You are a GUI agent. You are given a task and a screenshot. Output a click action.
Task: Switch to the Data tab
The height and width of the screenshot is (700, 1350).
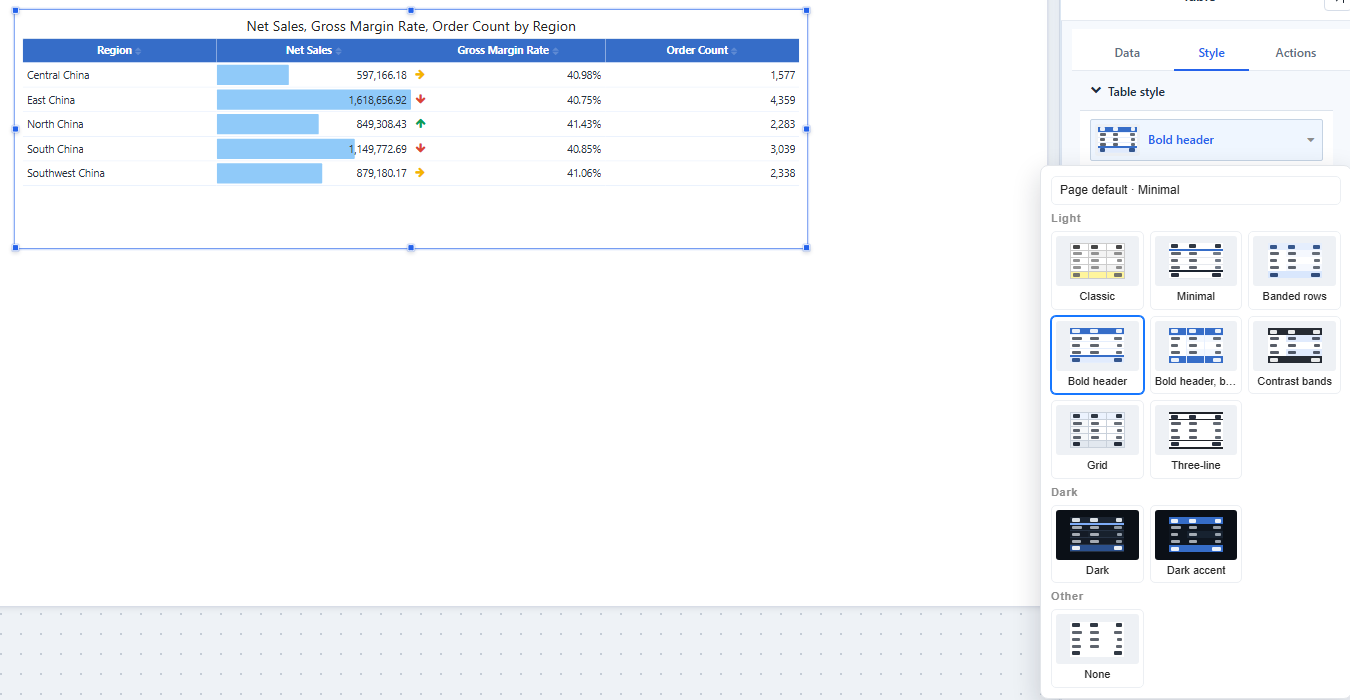point(1127,53)
